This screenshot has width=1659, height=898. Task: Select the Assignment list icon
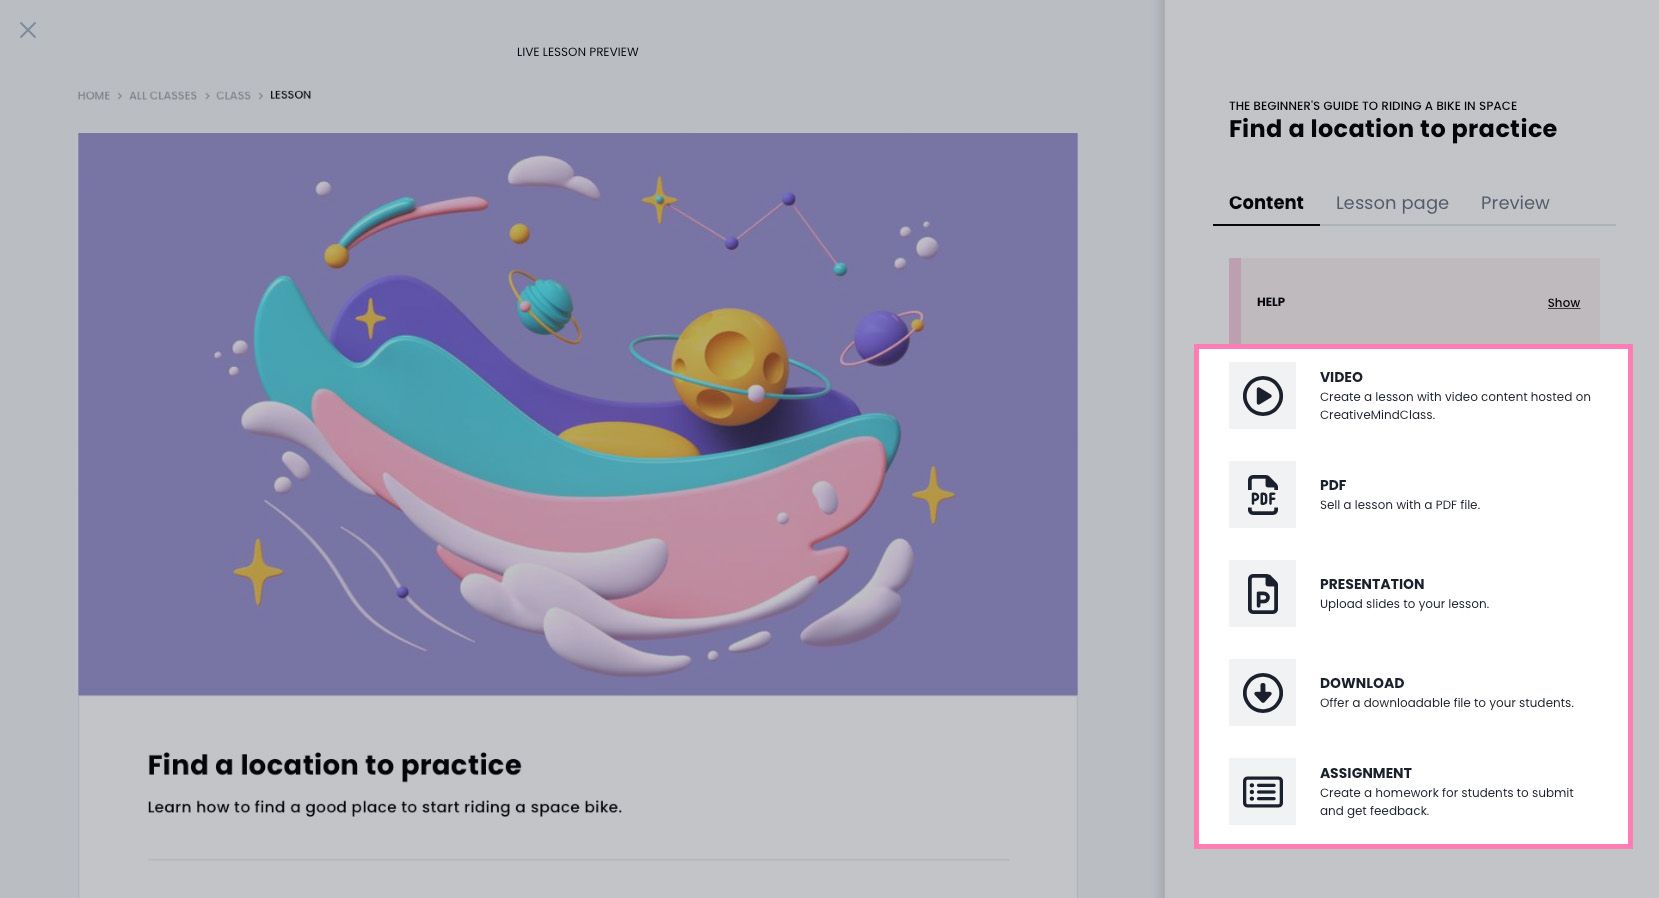tap(1262, 792)
